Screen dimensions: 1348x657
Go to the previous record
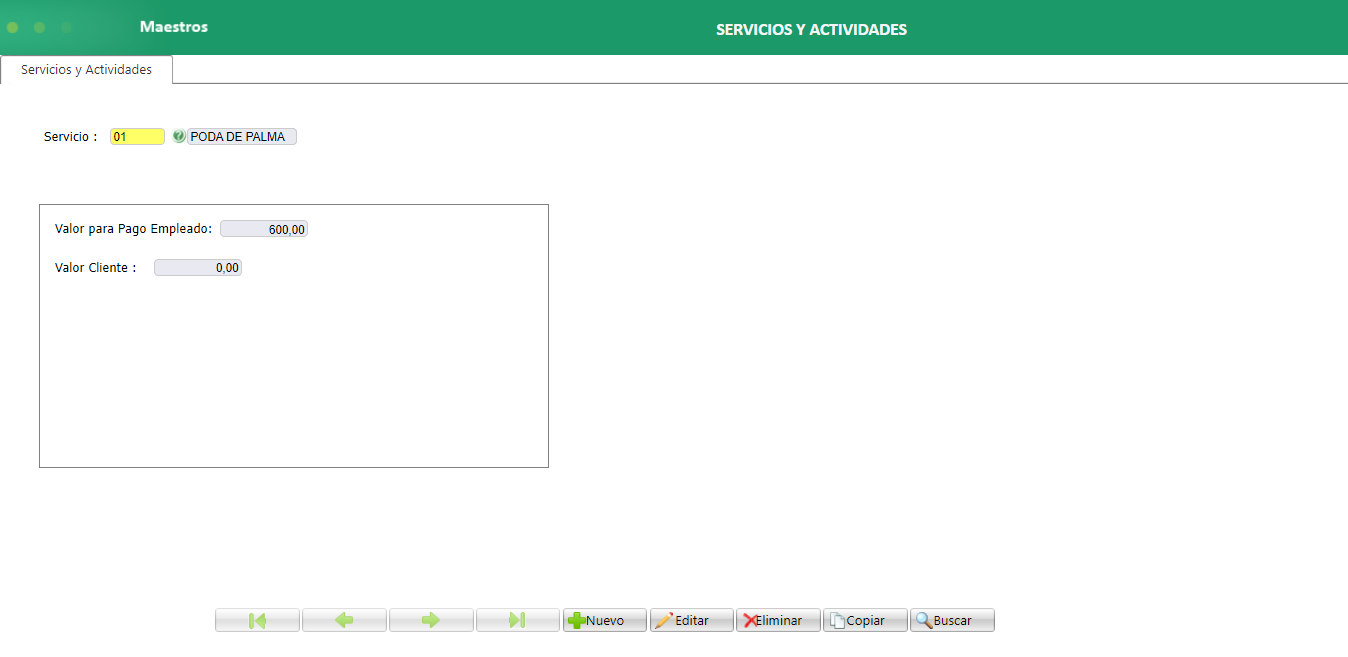pyautogui.click(x=344, y=620)
